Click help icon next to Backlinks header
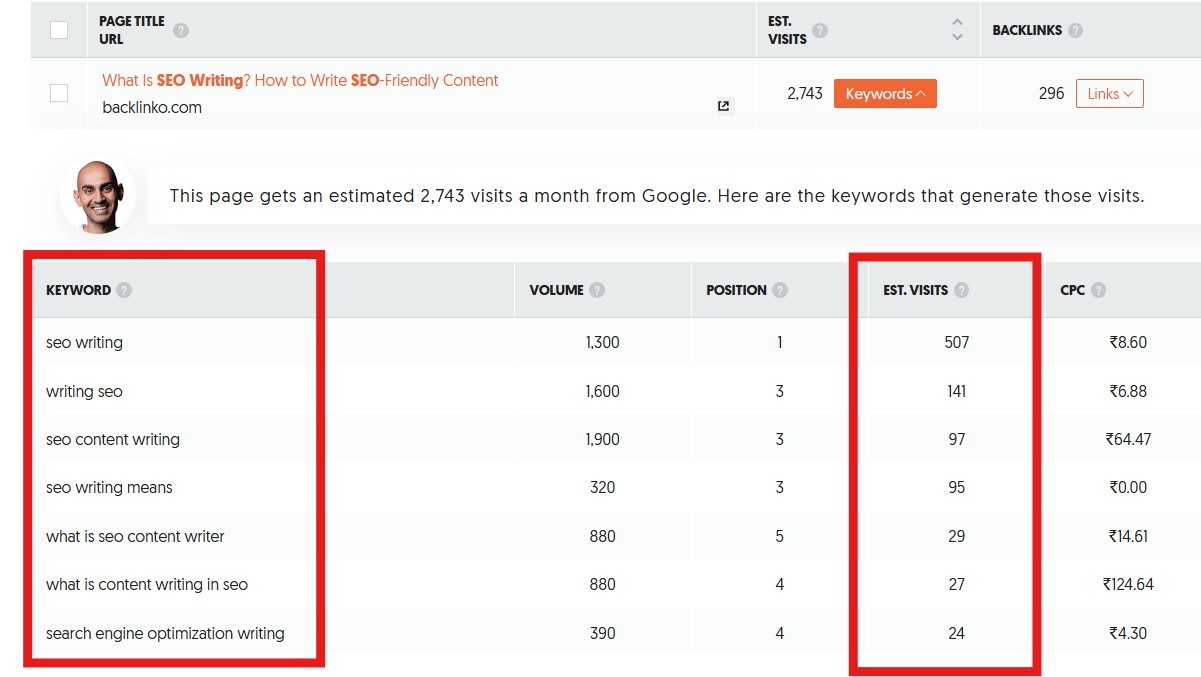 pyautogui.click(x=1075, y=30)
